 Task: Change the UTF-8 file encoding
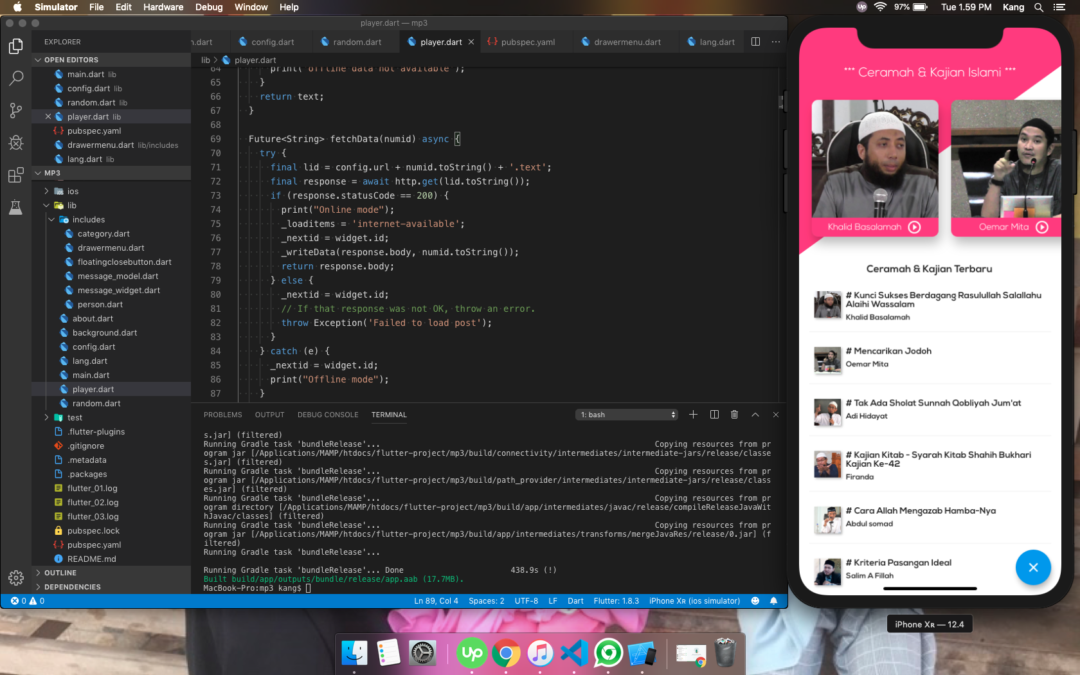coord(526,601)
